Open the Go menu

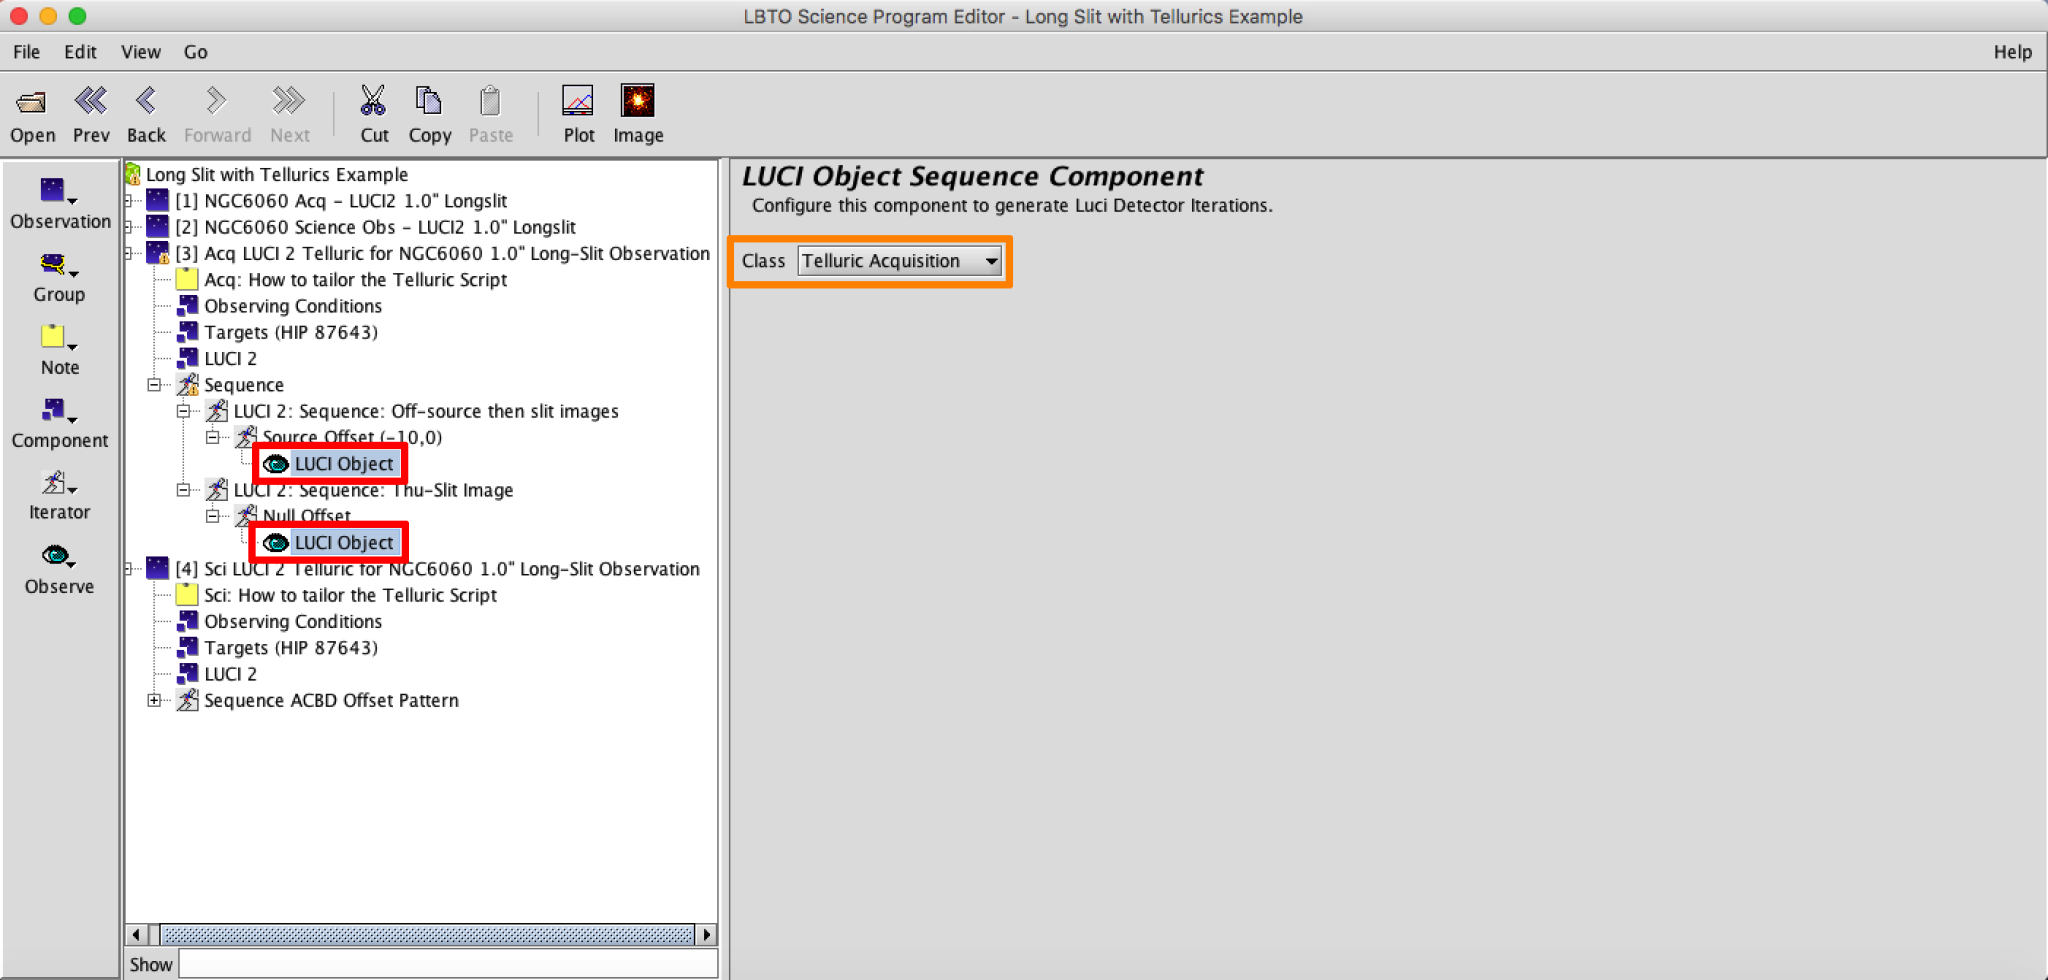tap(196, 52)
